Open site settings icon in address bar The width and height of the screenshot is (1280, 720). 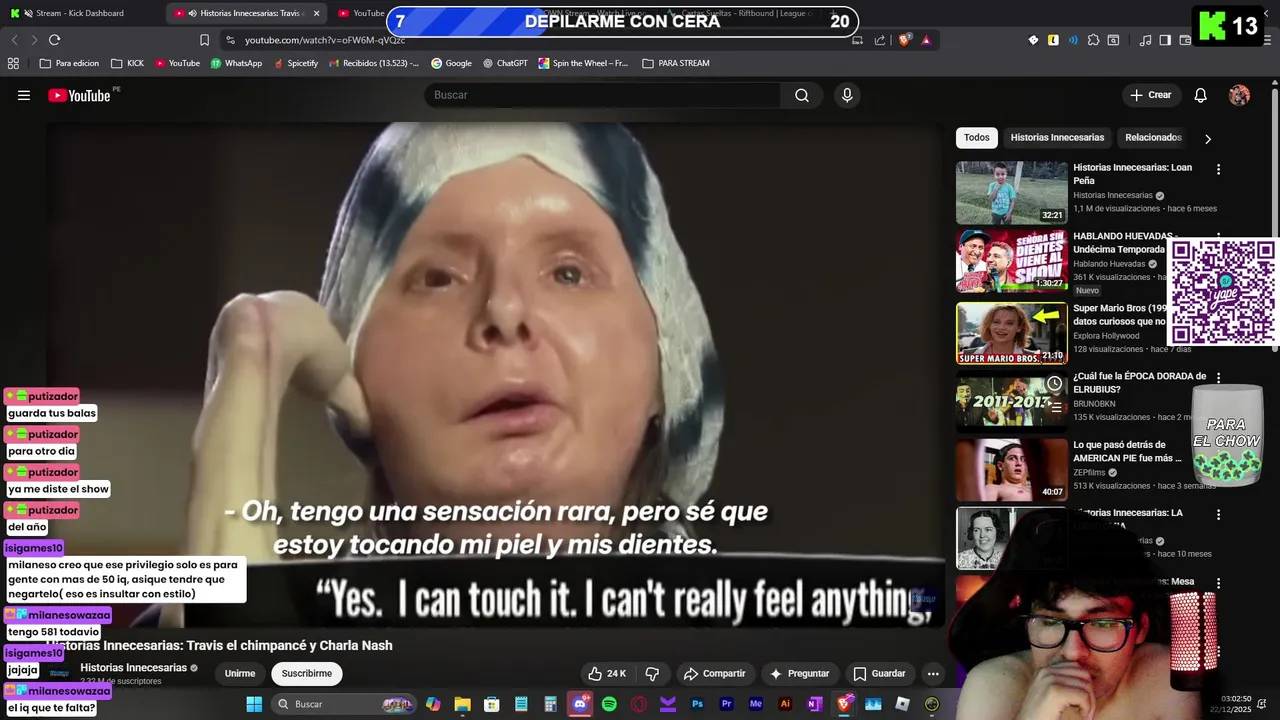(230, 40)
